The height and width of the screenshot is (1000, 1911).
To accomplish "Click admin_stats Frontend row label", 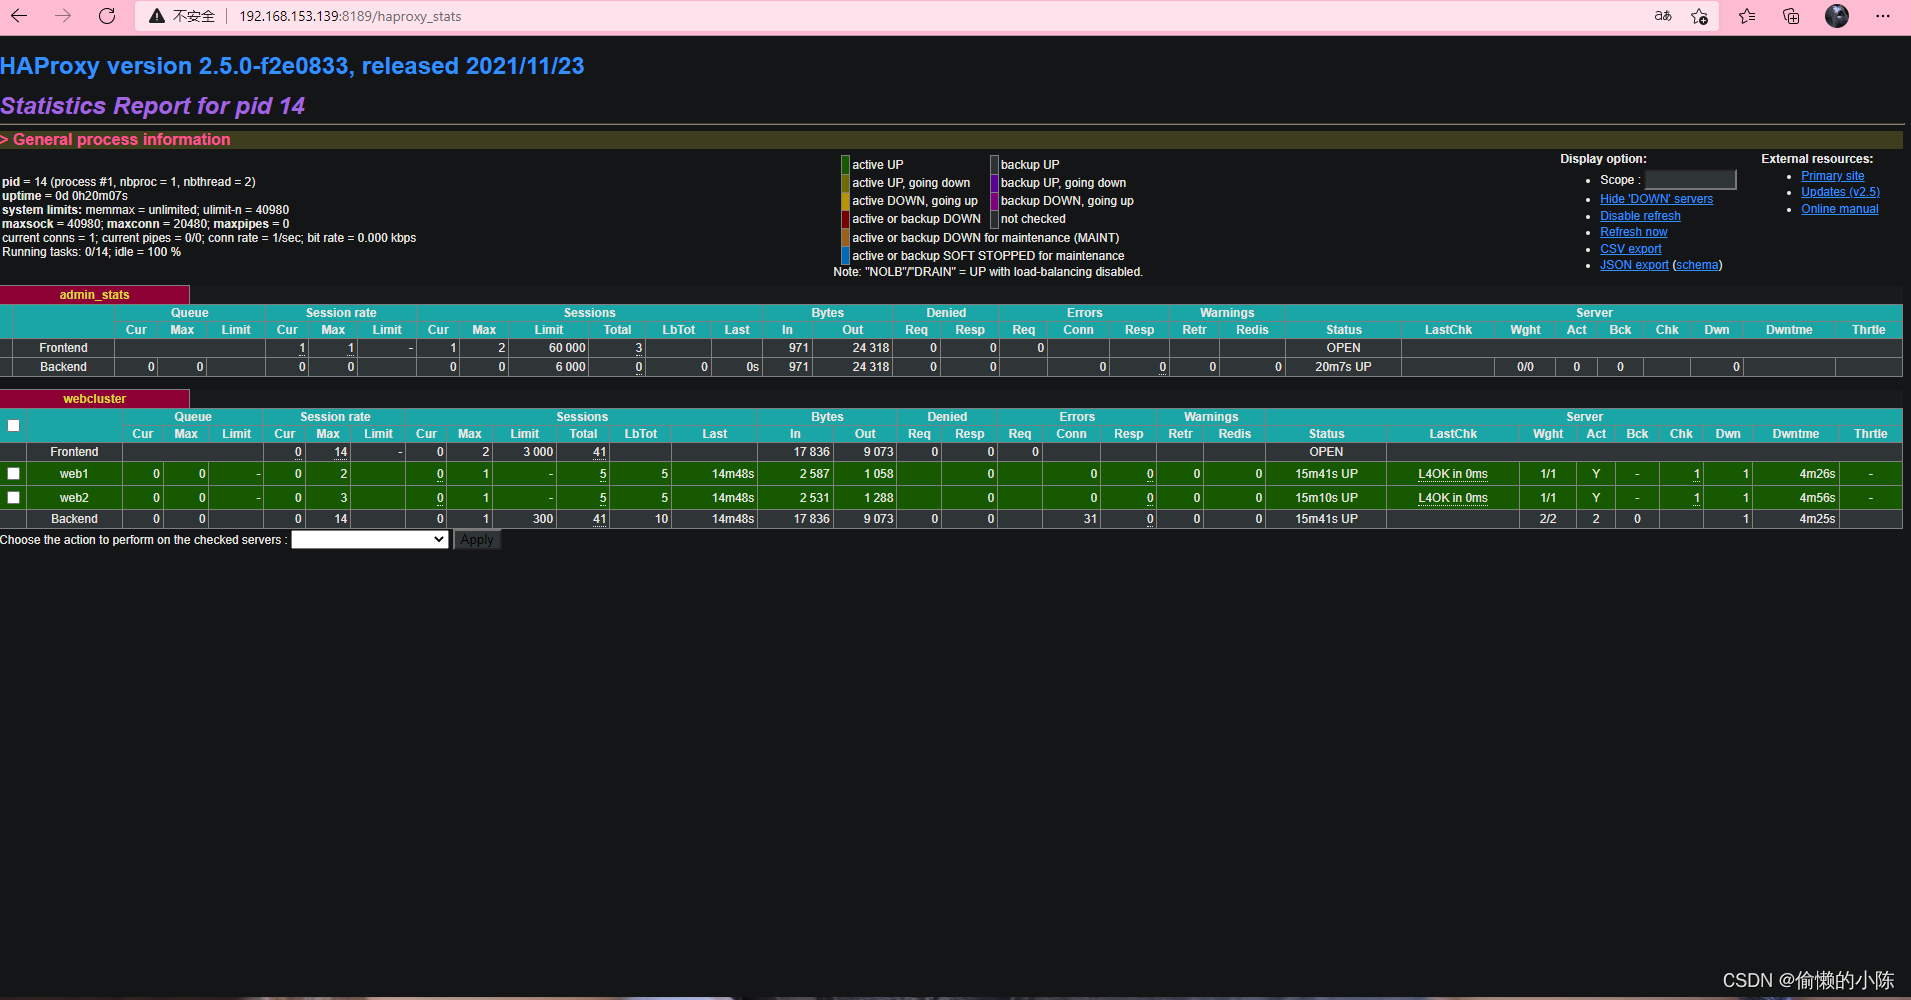I will click(63, 348).
